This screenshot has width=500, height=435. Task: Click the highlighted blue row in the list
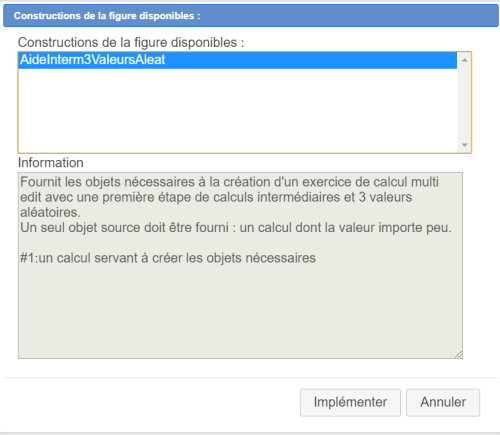point(238,60)
